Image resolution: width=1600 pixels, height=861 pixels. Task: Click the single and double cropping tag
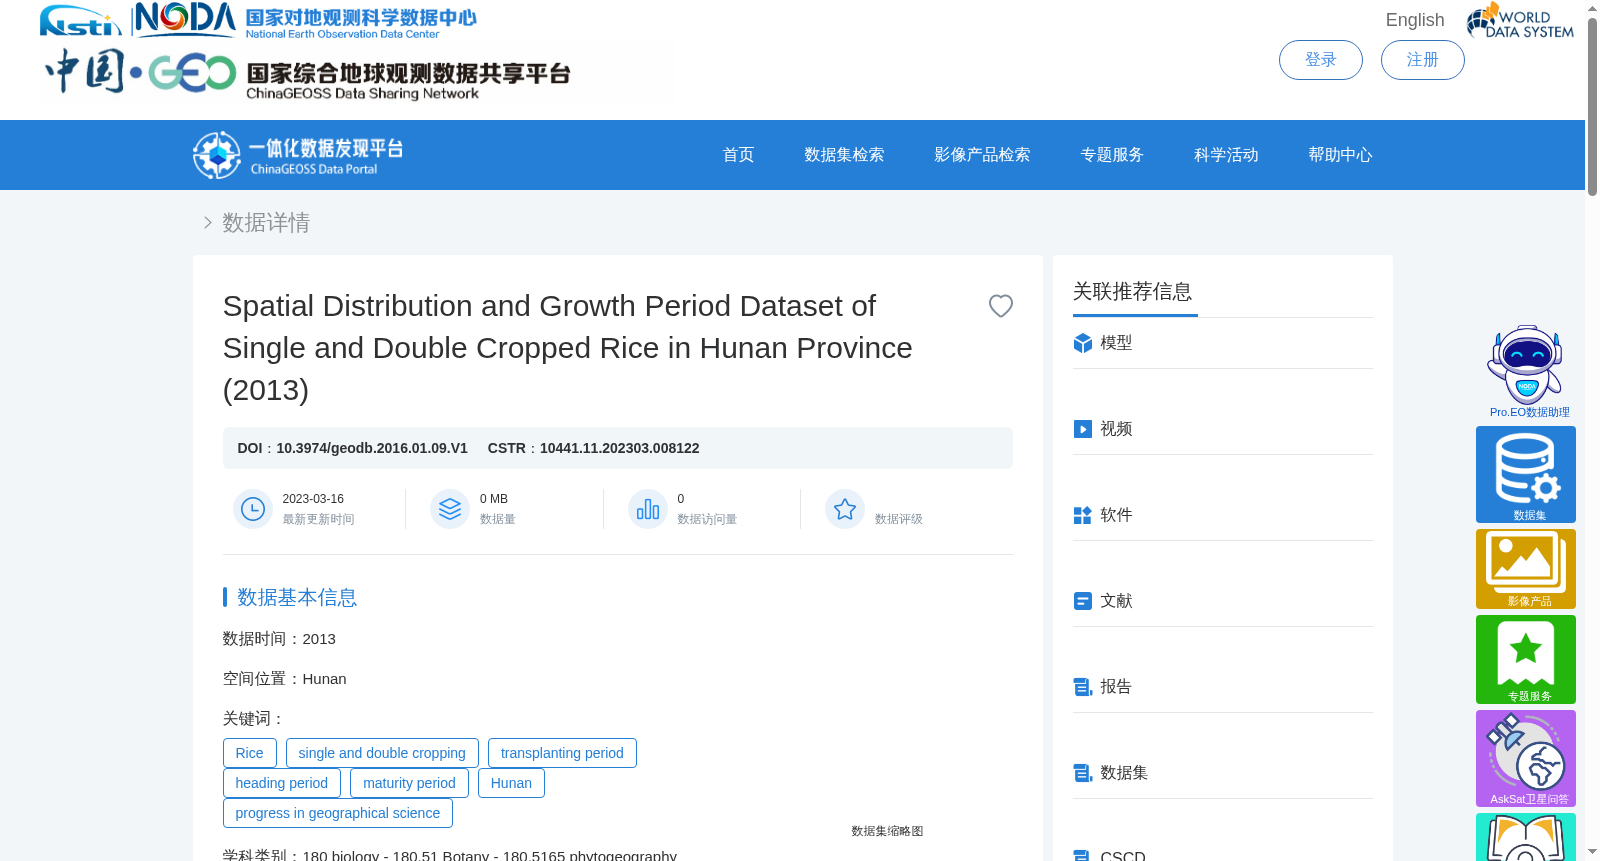(x=382, y=753)
